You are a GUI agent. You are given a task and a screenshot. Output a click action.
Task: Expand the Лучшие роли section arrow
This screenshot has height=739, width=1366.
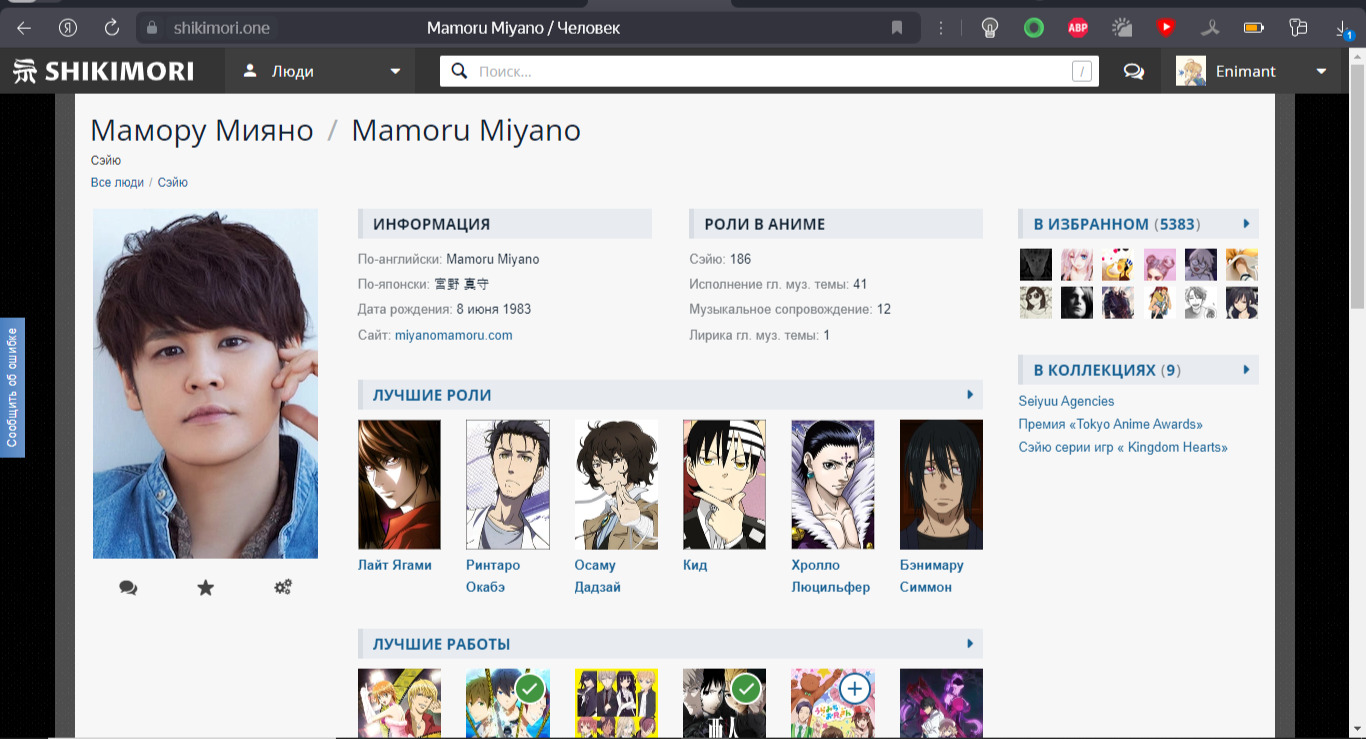(x=969, y=395)
